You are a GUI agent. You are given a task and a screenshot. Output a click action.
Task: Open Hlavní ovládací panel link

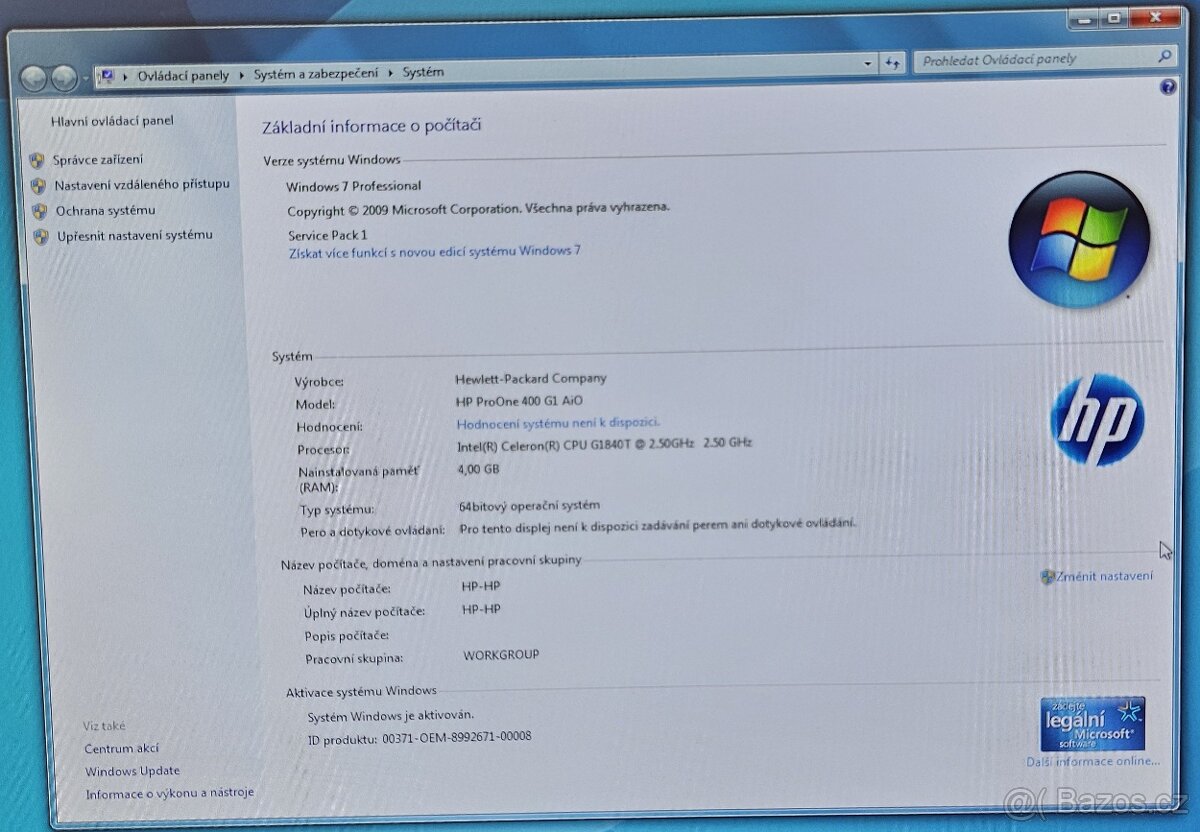pyautogui.click(x=112, y=121)
